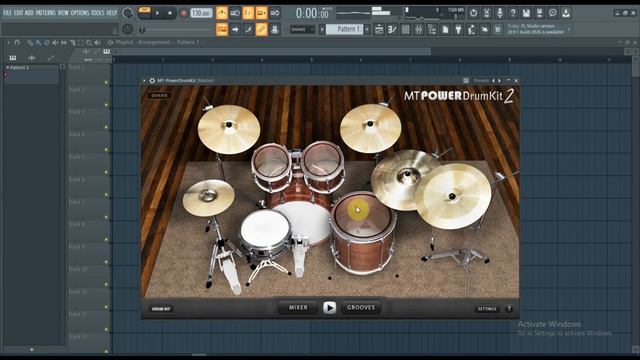
Task: Click the download arrow icon in top toolbar
Action: click(x=566, y=13)
